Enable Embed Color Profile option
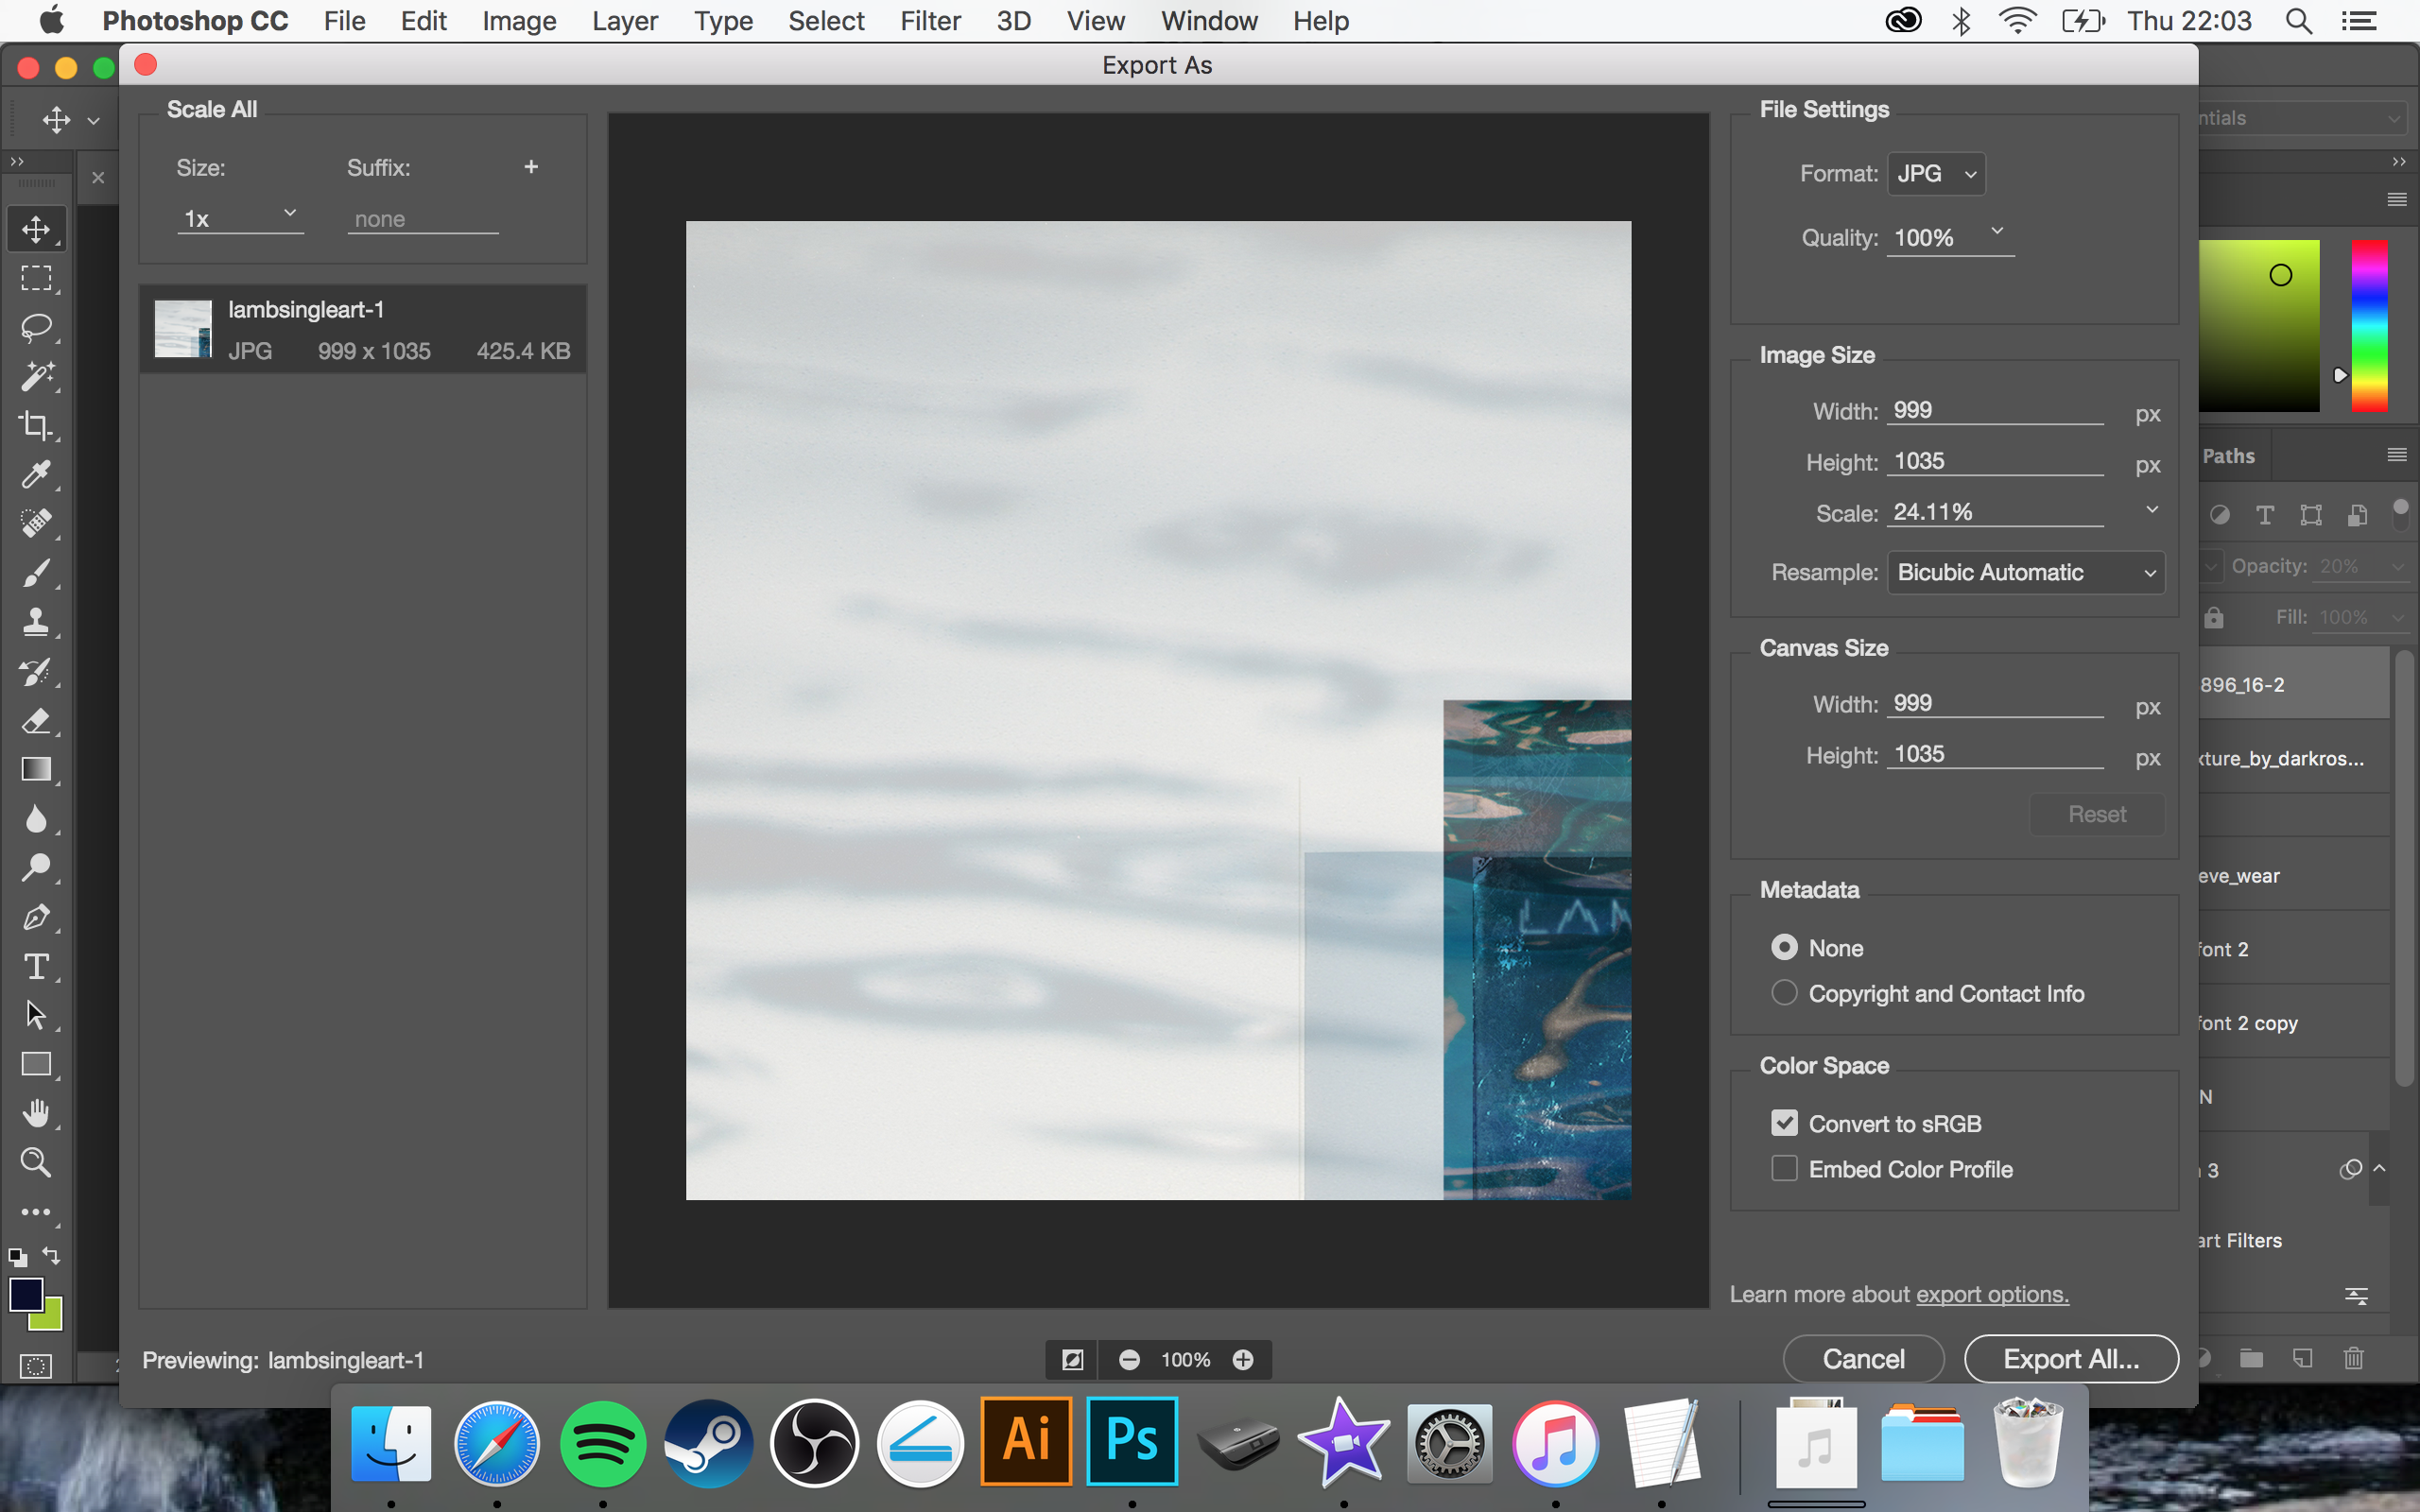The height and width of the screenshot is (1512, 2420). [x=1784, y=1169]
